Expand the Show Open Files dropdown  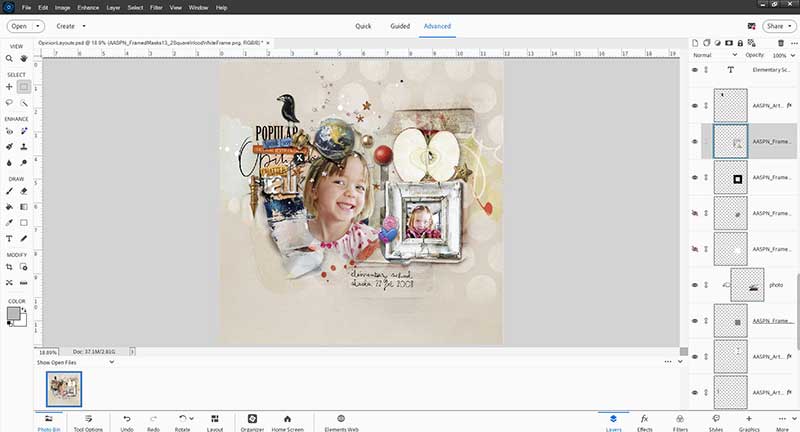[x=112, y=362]
